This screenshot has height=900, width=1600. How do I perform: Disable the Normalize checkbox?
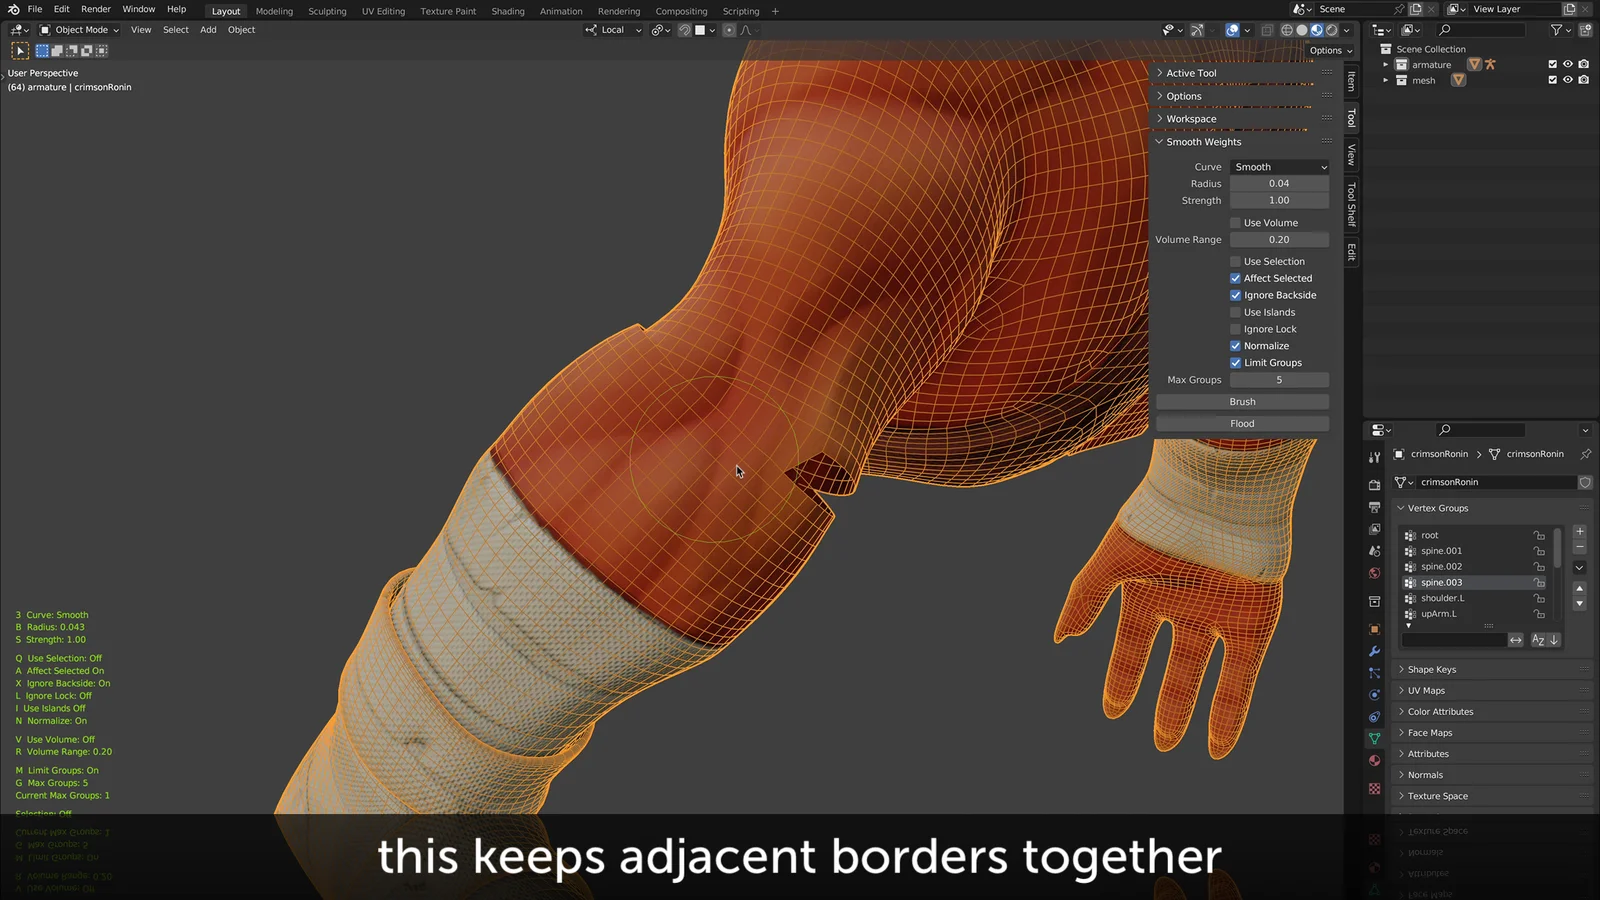point(1237,345)
